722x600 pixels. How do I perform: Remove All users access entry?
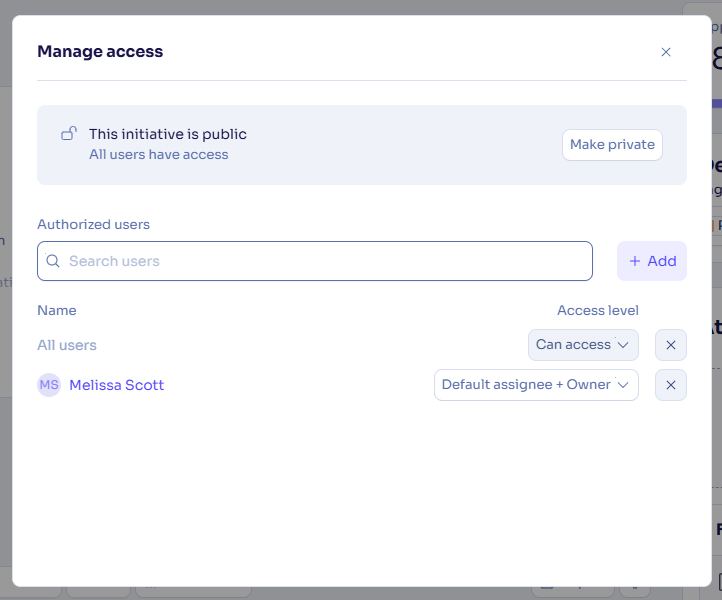(670, 344)
